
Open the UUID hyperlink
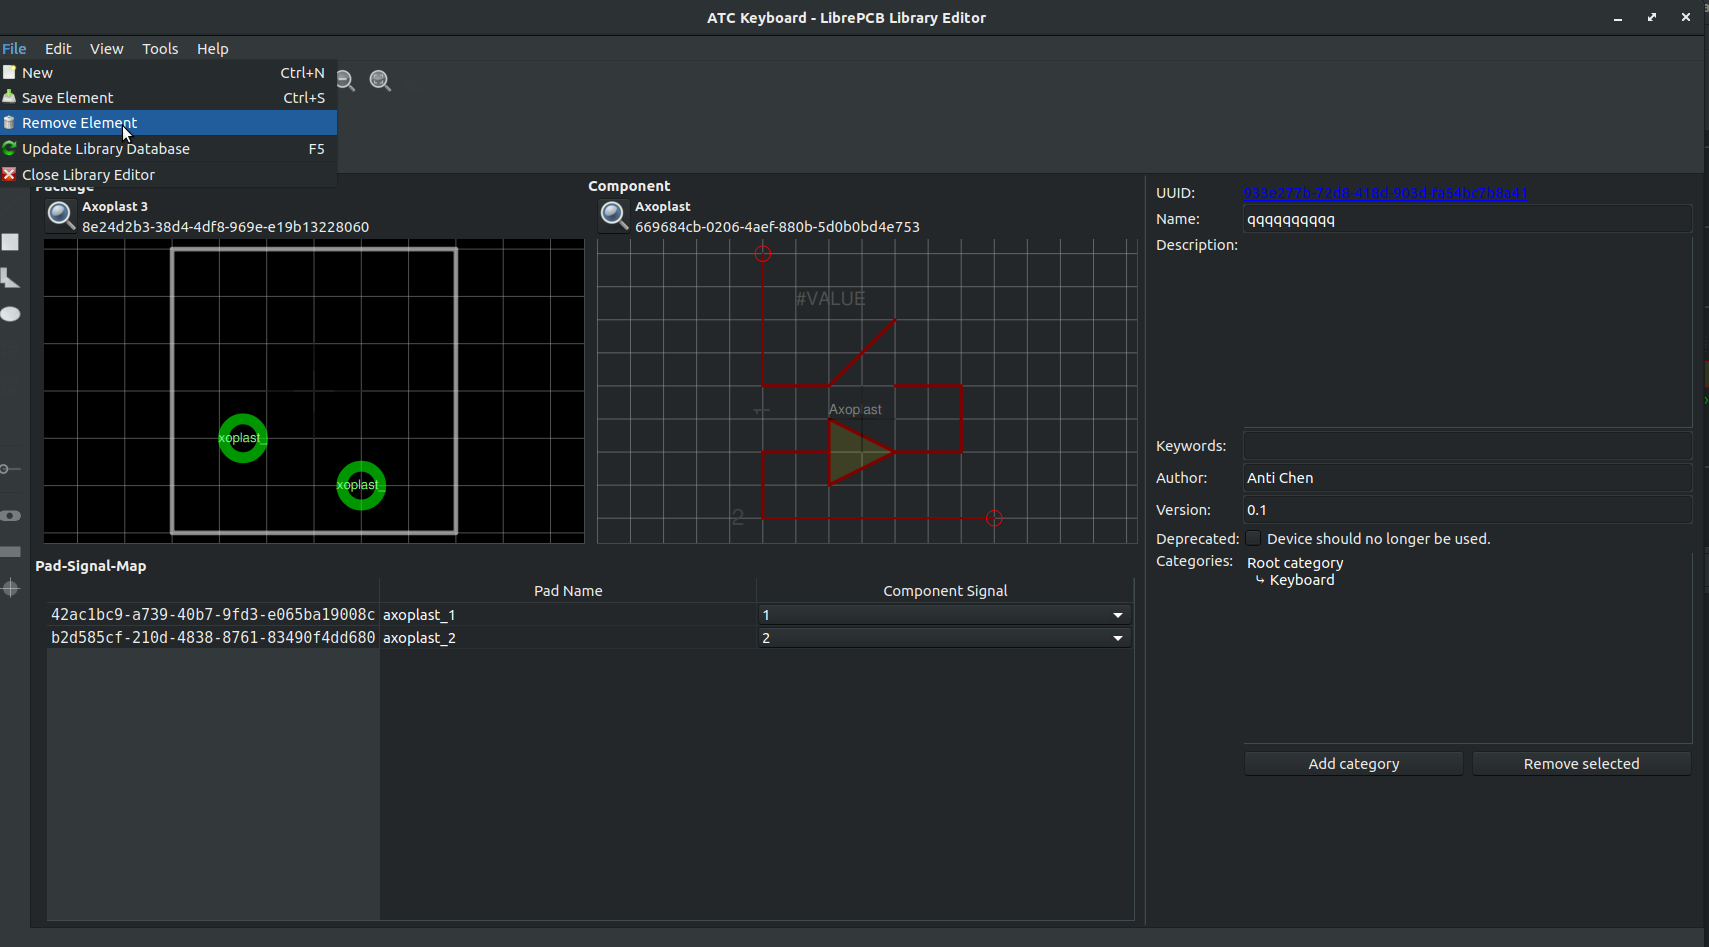[1385, 193]
